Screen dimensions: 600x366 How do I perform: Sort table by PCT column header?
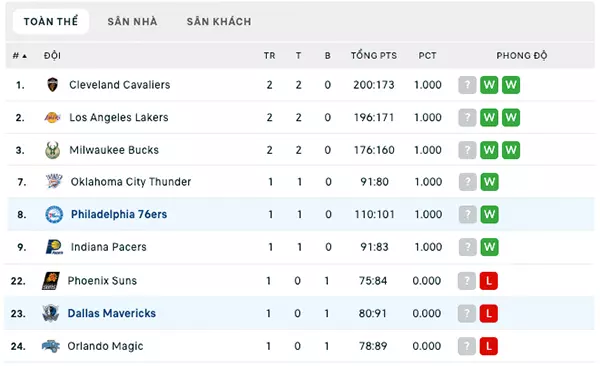pos(427,56)
